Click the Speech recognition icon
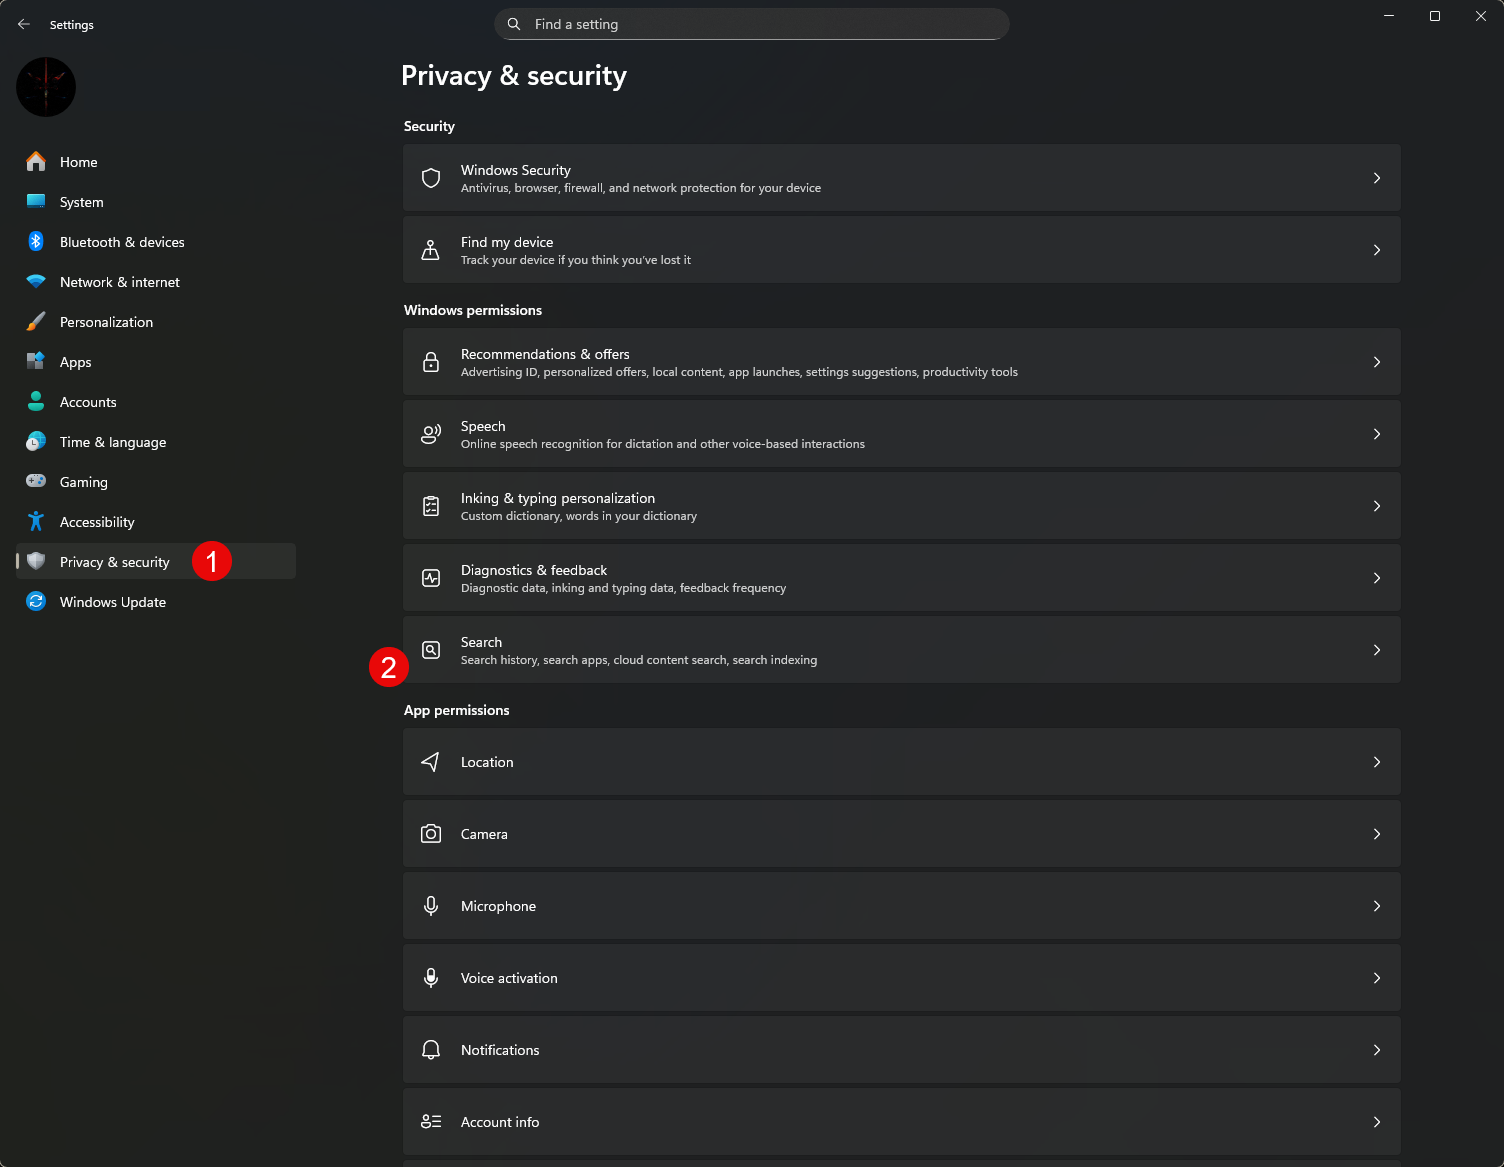Viewport: 1504px width, 1167px height. pyautogui.click(x=431, y=434)
